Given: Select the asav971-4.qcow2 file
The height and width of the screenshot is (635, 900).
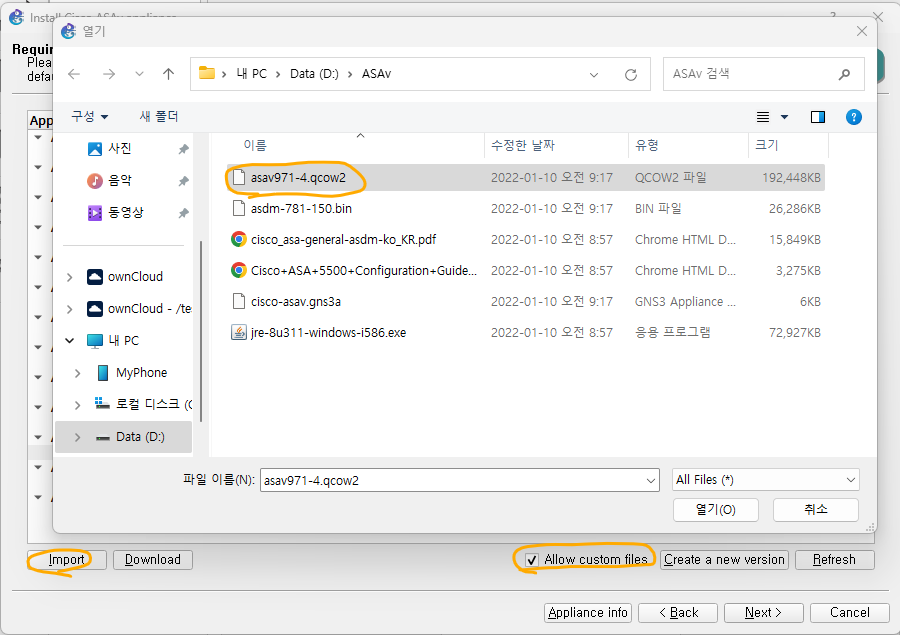Looking at the screenshot, I should point(526,178).
